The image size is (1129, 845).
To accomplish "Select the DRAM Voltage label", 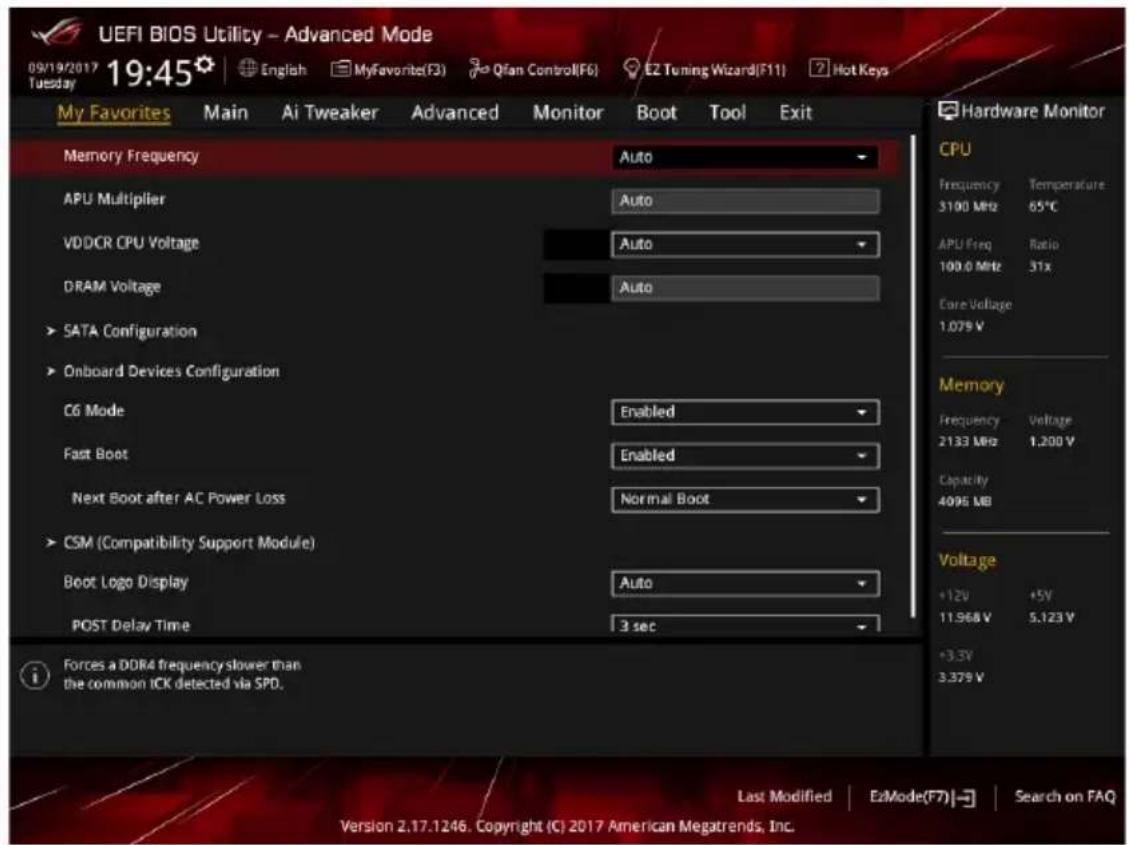I will click(x=112, y=287).
